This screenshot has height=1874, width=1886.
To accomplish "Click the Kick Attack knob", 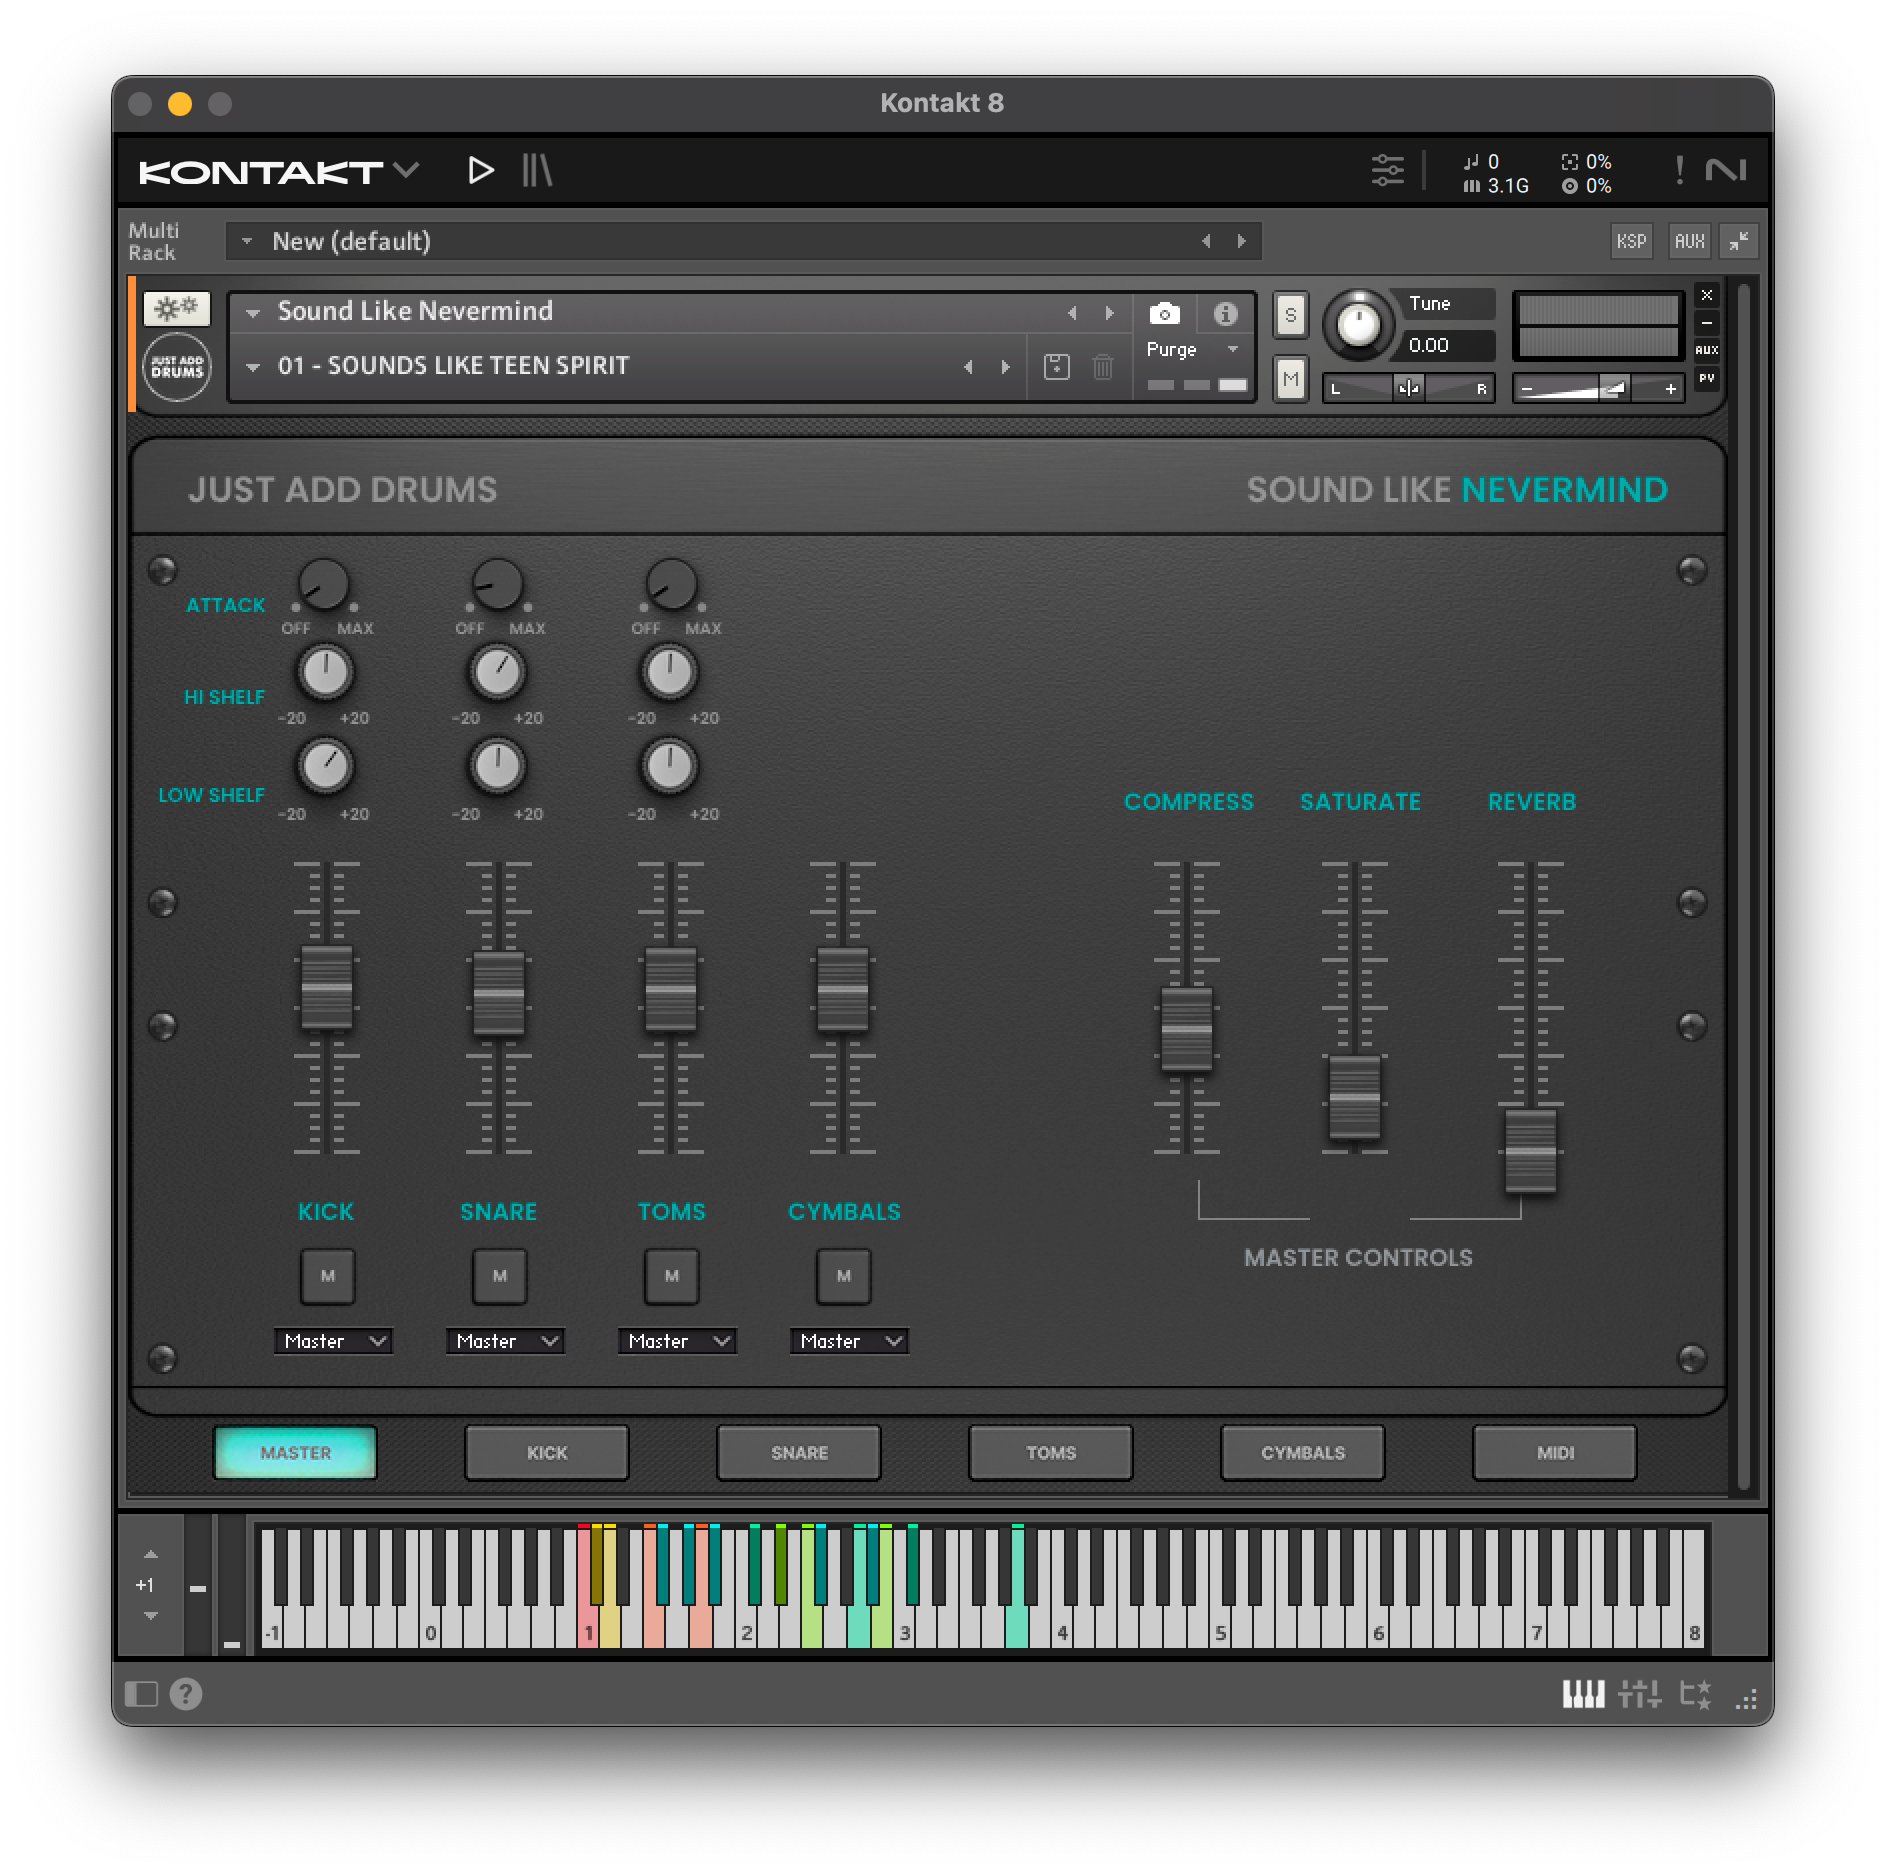I will 324,585.
